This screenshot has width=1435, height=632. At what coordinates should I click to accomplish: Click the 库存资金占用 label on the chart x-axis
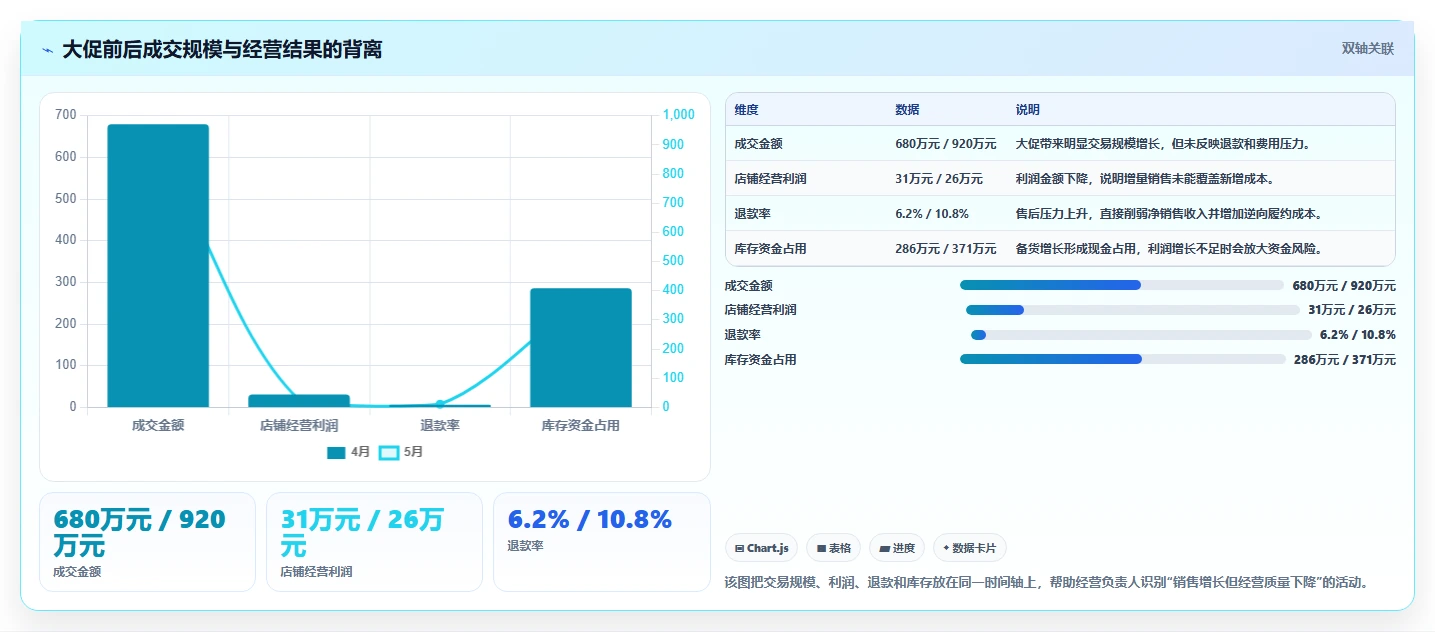581,425
